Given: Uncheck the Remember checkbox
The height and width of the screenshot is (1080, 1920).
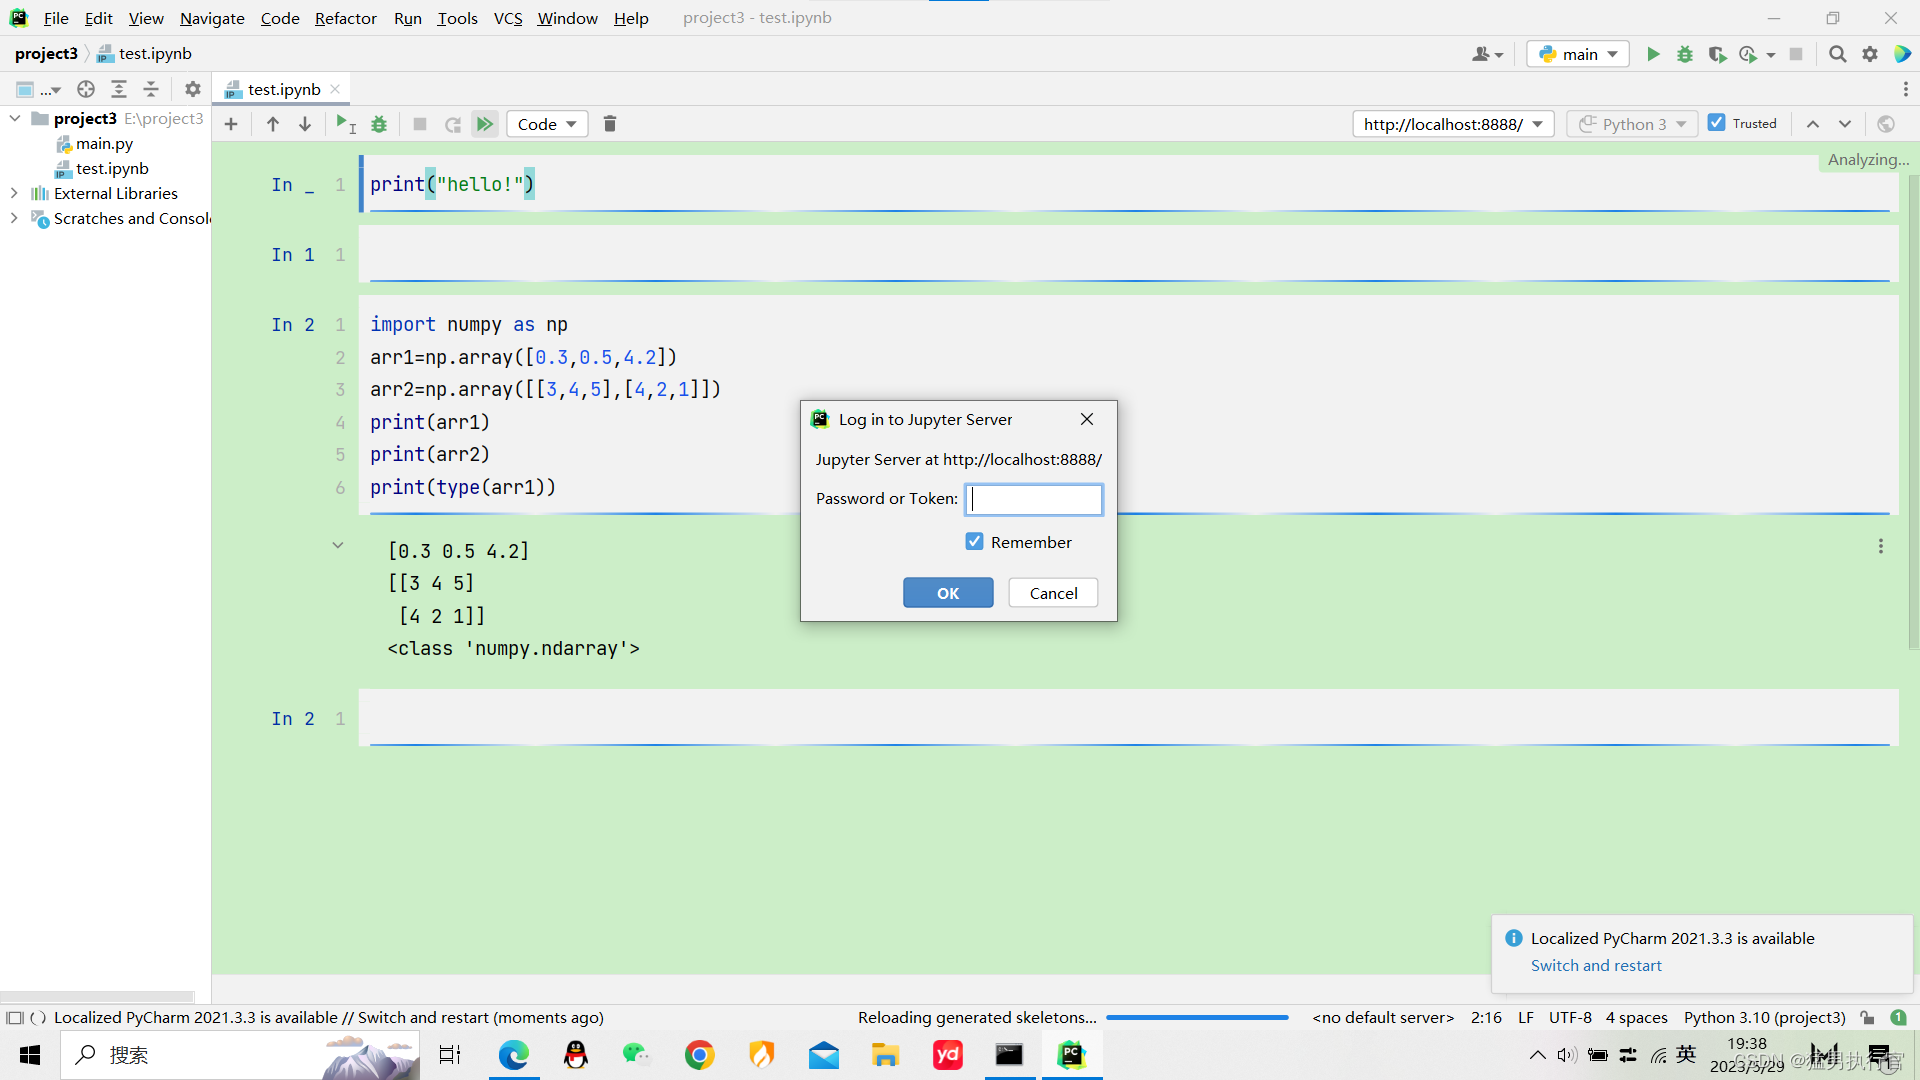Looking at the screenshot, I should tap(975, 542).
